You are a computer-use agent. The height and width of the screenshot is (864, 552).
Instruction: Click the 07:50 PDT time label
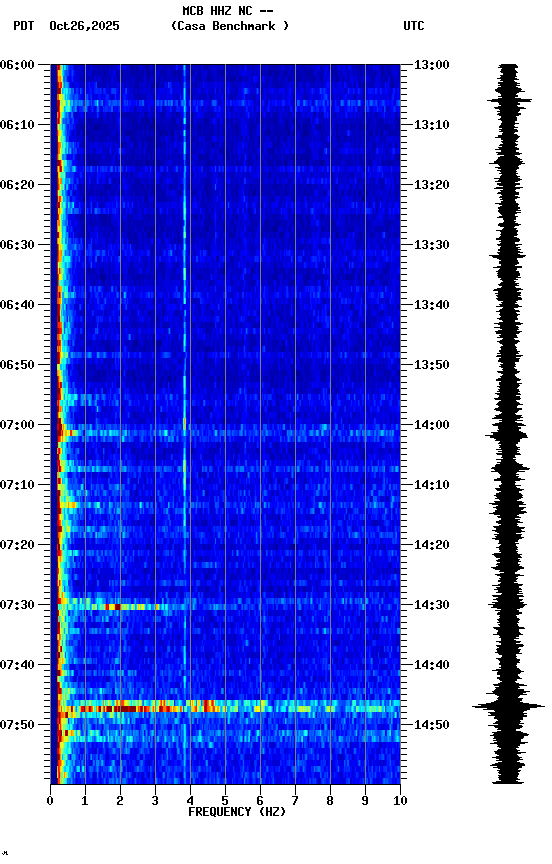point(17,725)
